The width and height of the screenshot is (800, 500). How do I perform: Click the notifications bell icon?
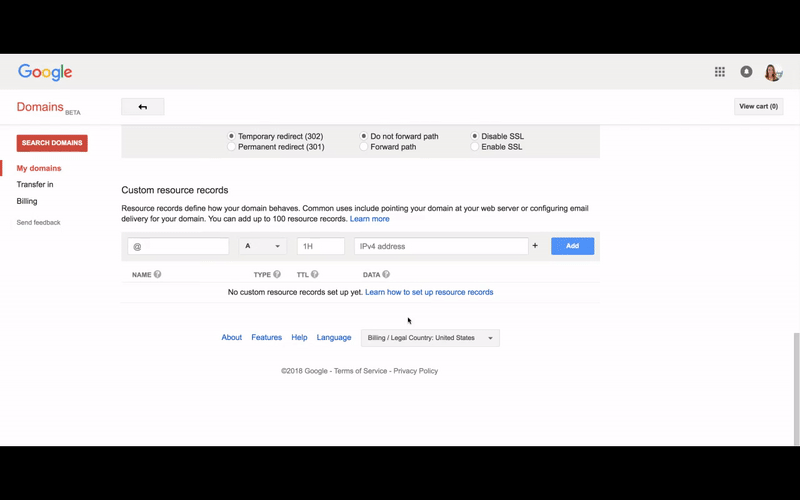click(746, 72)
